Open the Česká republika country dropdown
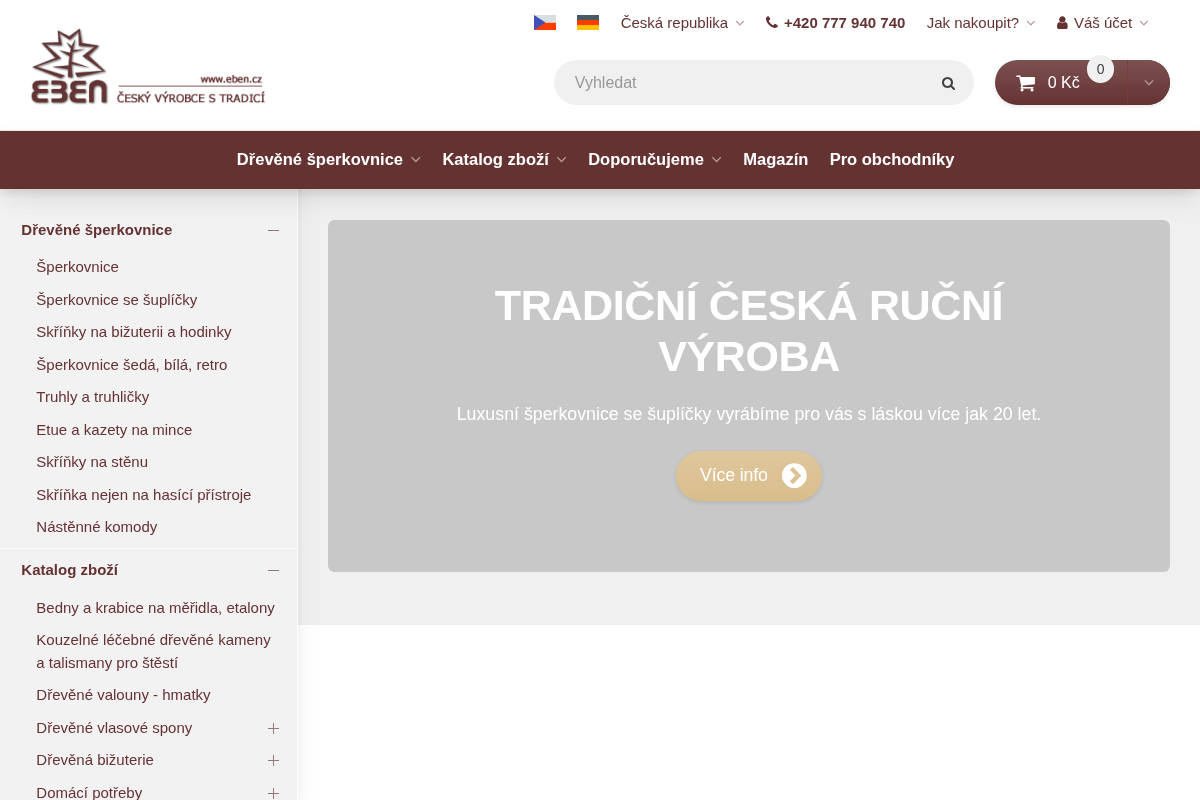Viewport: 1200px width, 800px height. tap(682, 22)
